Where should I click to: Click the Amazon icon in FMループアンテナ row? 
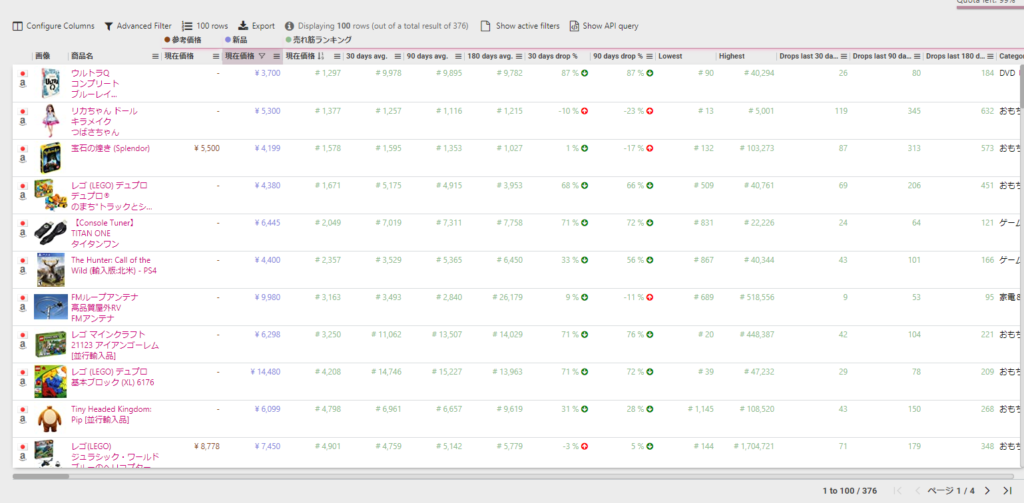(x=23, y=308)
